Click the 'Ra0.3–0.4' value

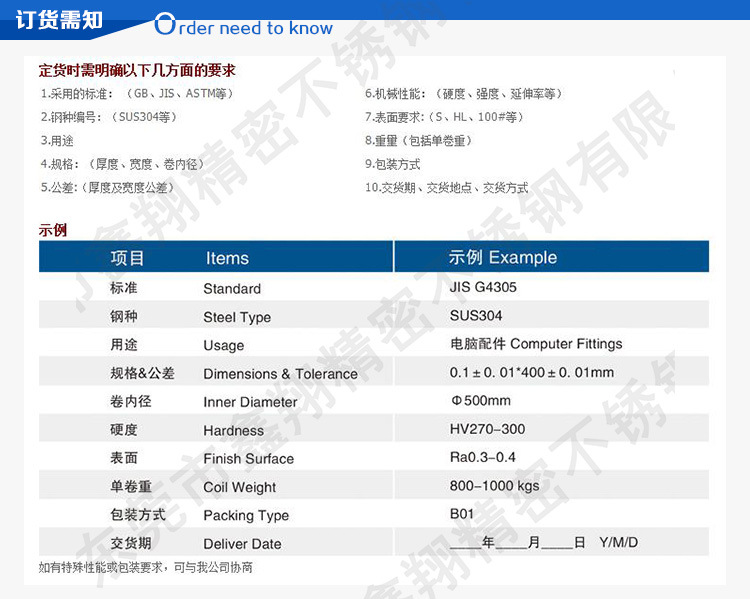[x=483, y=457]
